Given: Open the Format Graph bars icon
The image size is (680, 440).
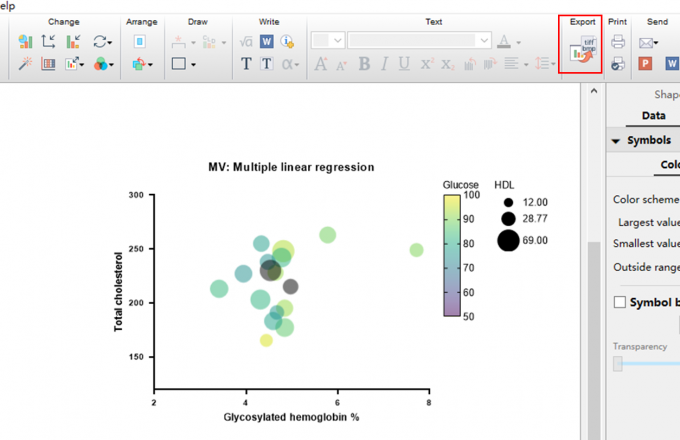Looking at the screenshot, I should pyautogui.click(x=72, y=42).
